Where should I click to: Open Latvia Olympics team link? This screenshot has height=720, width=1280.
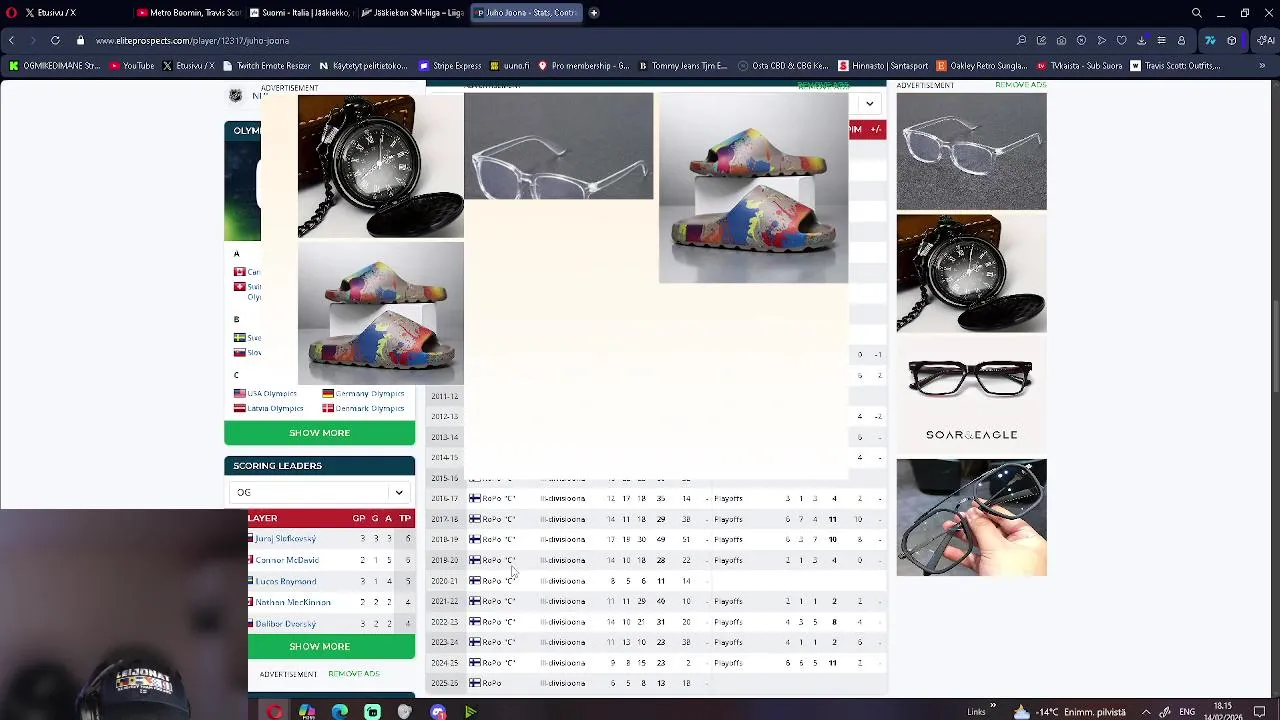[x=275, y=408]
